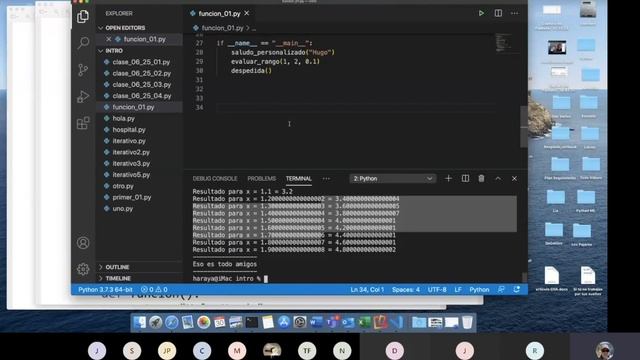The image size is (640, 360).
Task: Select participant avatar 'JP'
Action: 167,350
